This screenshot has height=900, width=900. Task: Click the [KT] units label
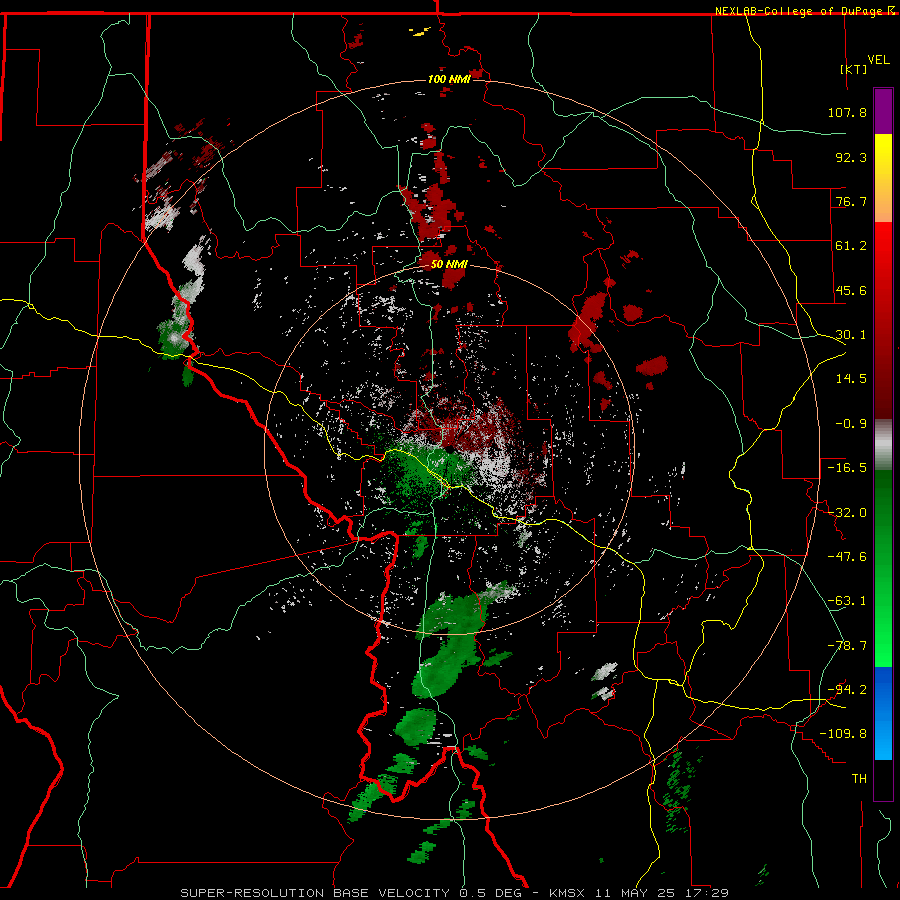[x=854, y=69]
